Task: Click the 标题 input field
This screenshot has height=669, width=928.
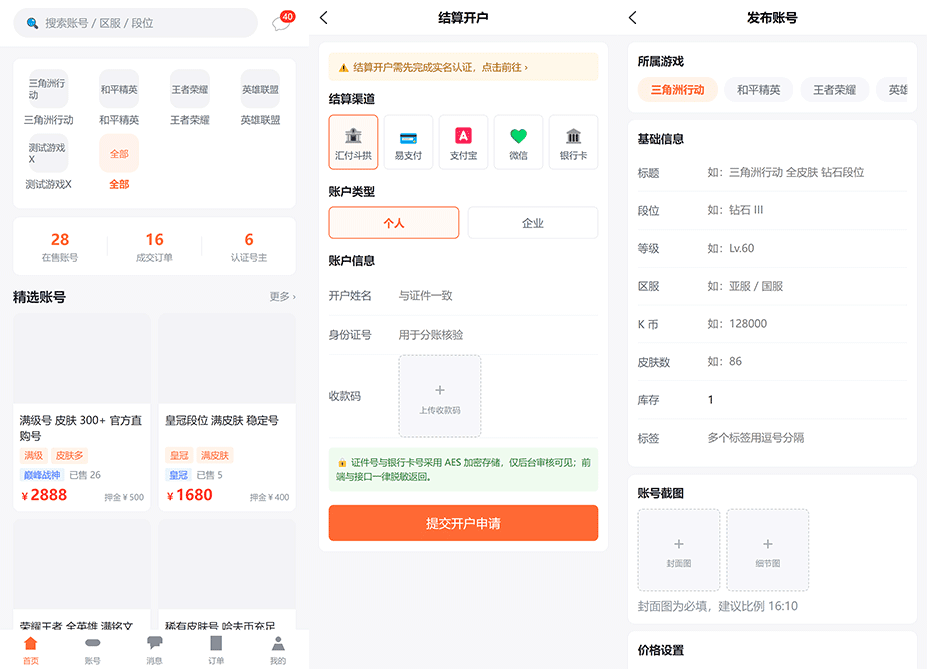Action: click(807, 172)
